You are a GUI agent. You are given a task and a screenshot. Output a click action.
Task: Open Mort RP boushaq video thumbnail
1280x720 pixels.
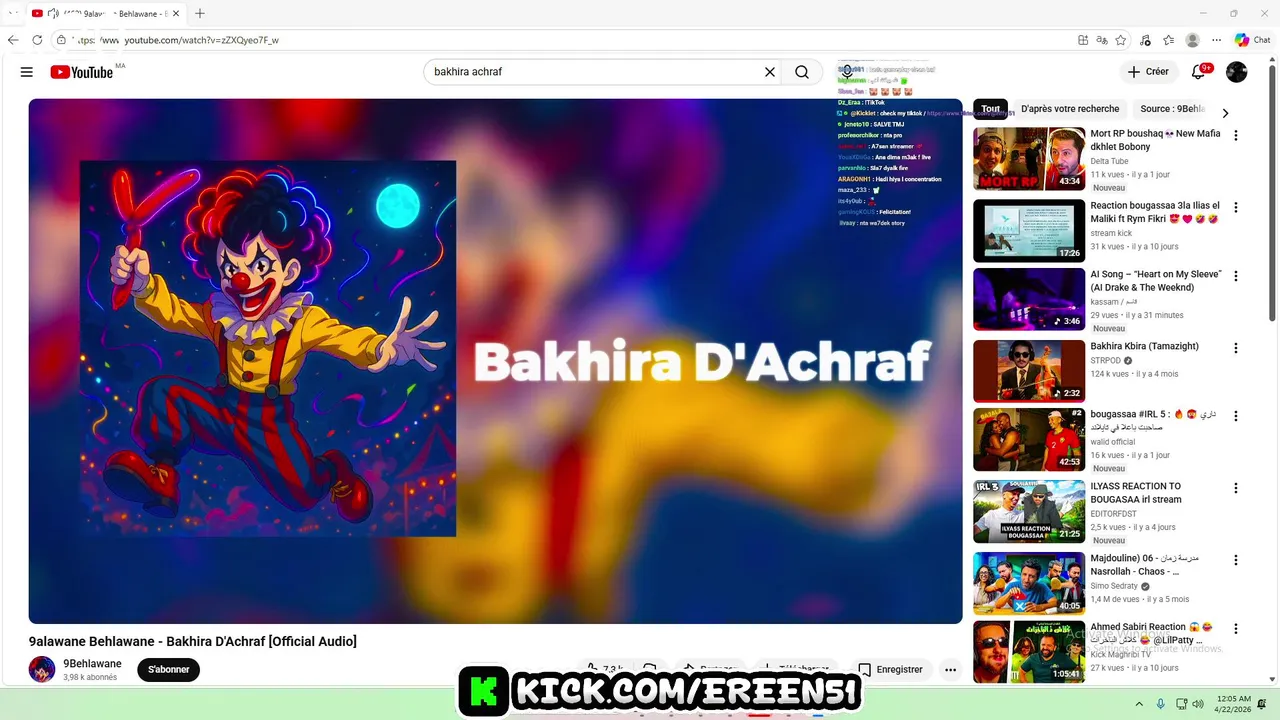[1029, 158]
